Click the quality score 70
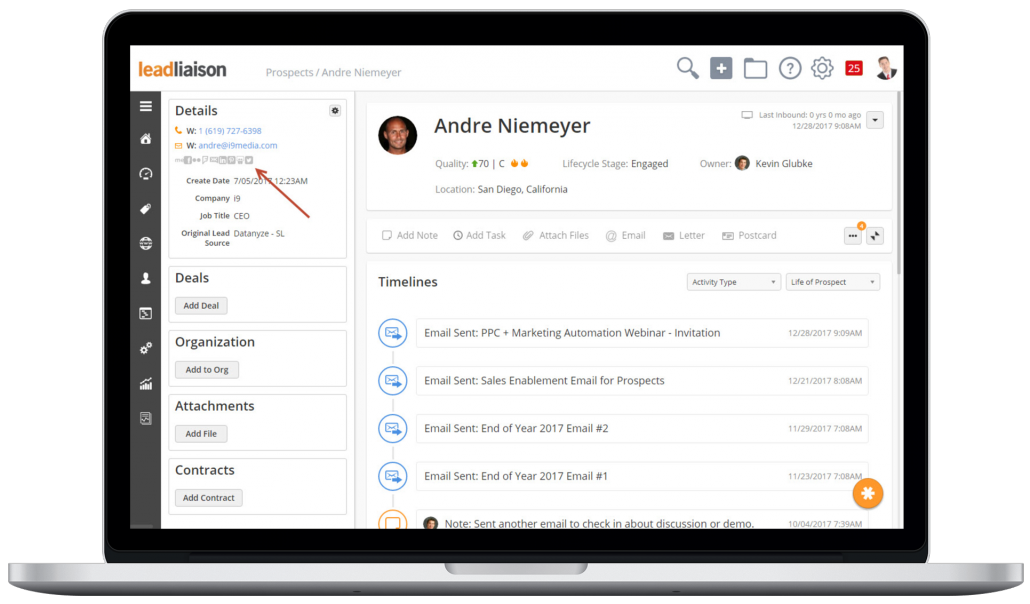The image size is (1030, 604). (x=483, y=164)
